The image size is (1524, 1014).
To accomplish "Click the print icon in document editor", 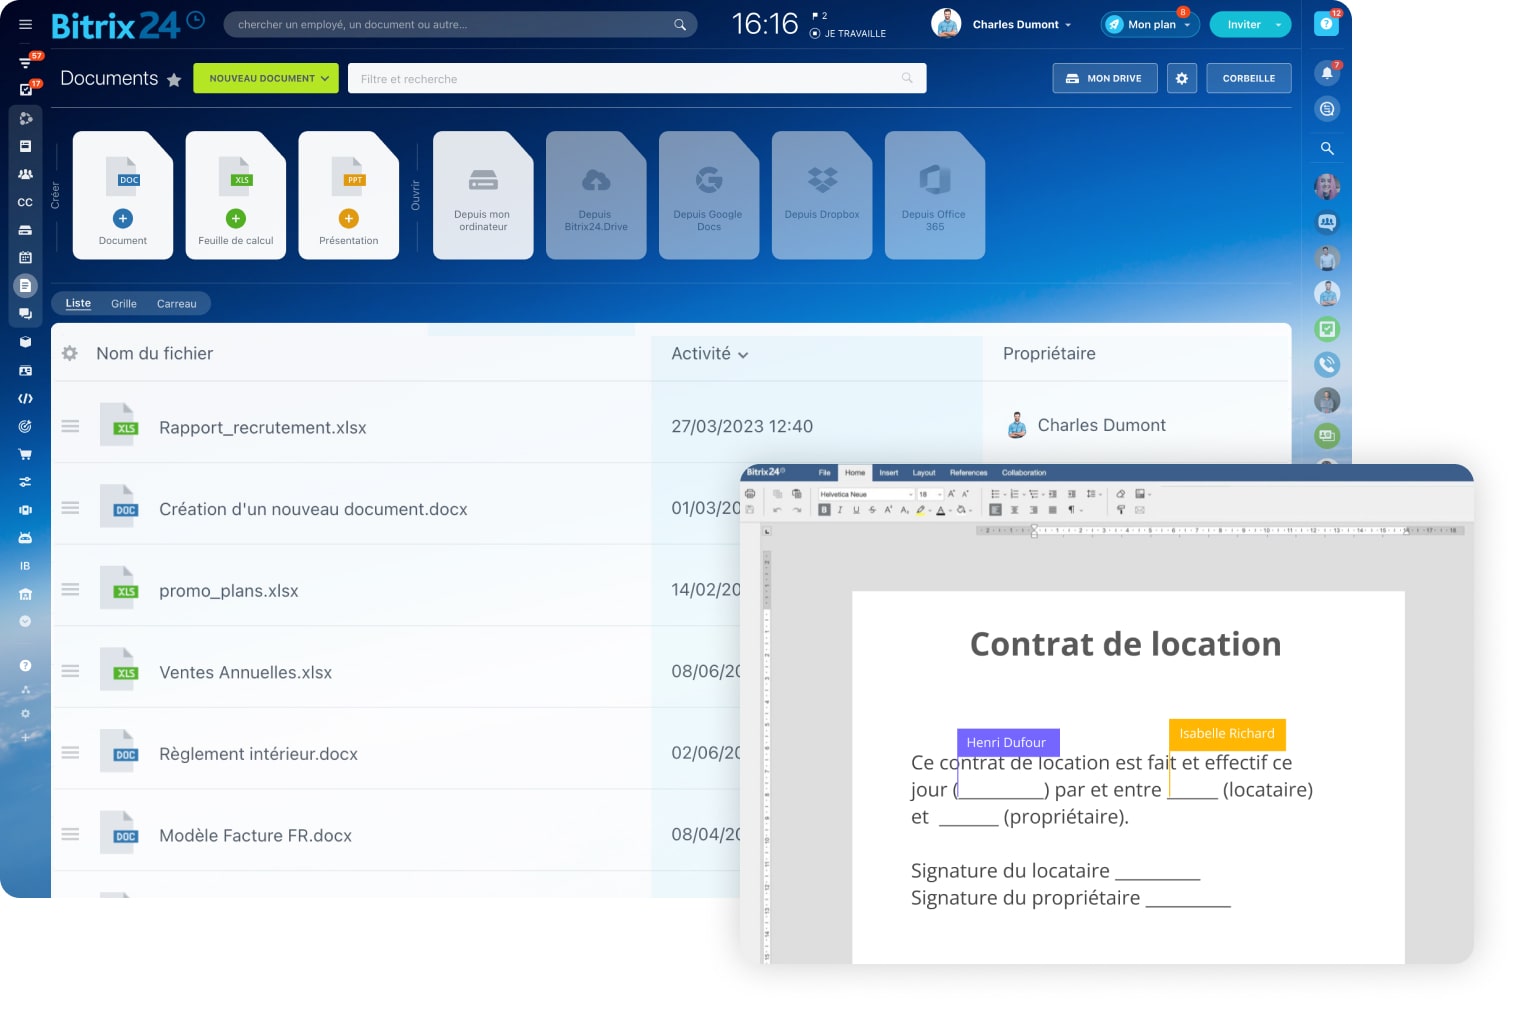I will coord(750,494).
